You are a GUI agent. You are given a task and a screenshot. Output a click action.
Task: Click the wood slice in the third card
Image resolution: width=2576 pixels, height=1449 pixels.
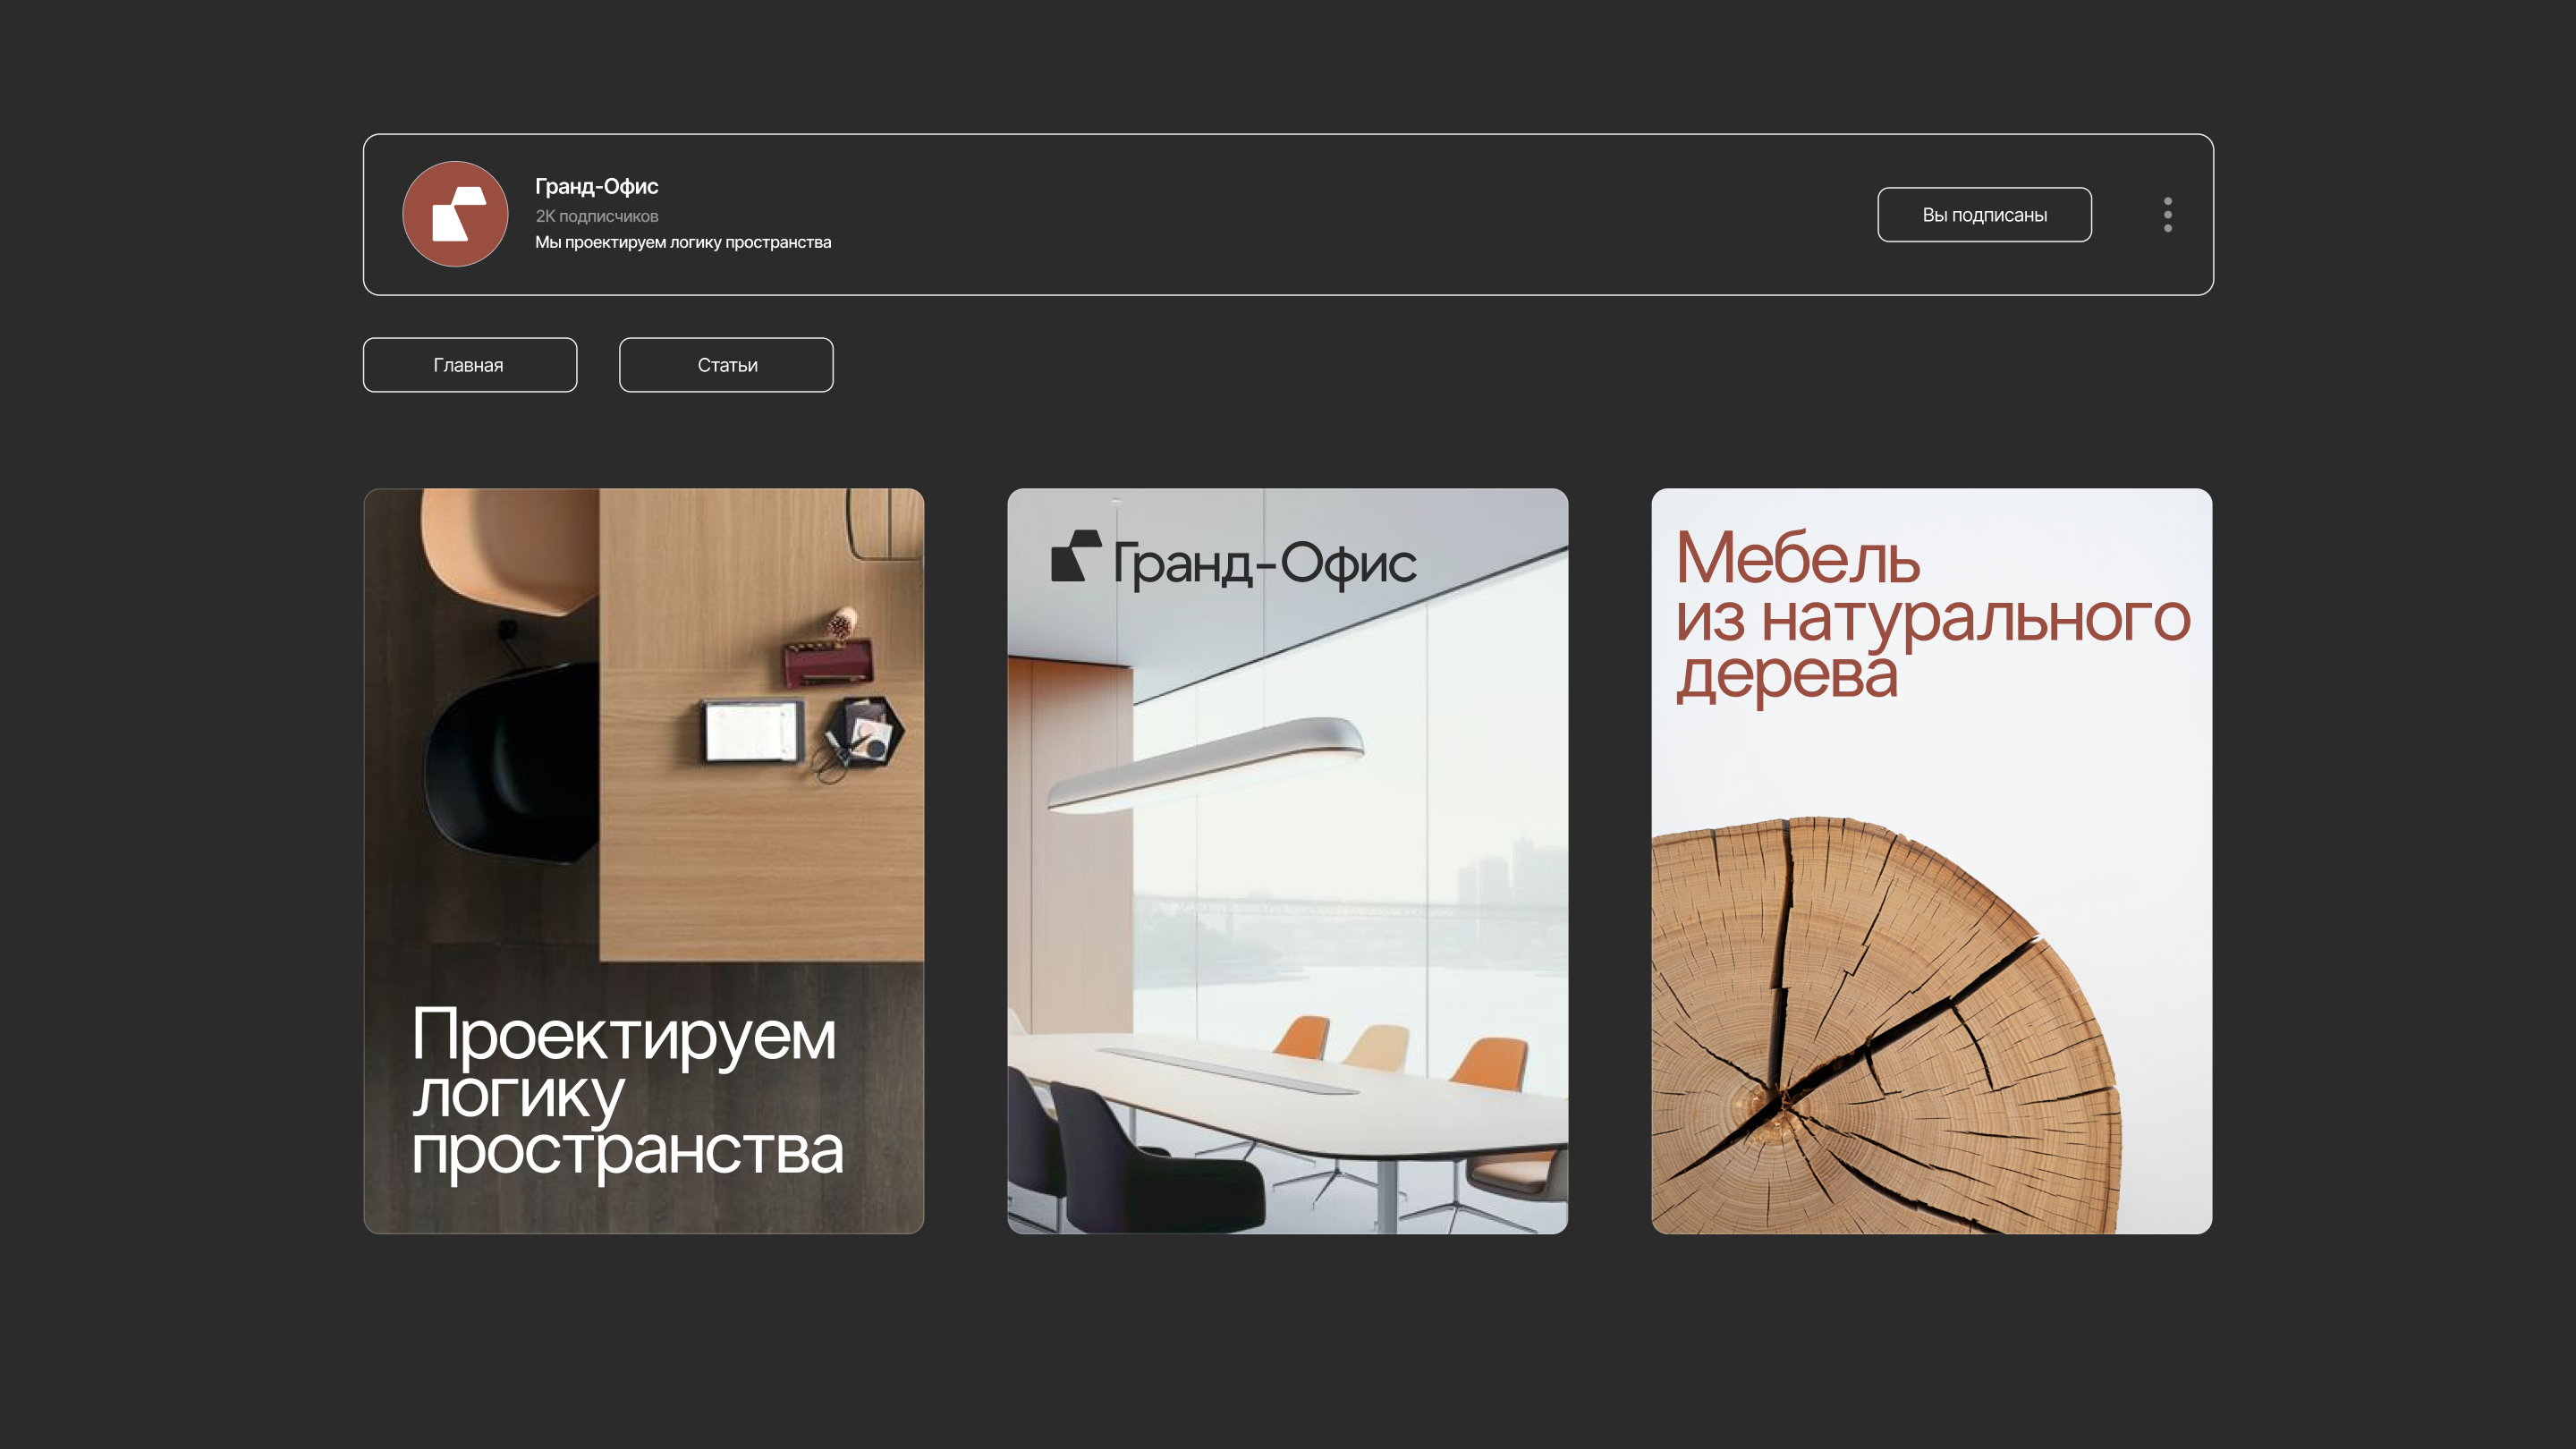tap(1885, 1026)
